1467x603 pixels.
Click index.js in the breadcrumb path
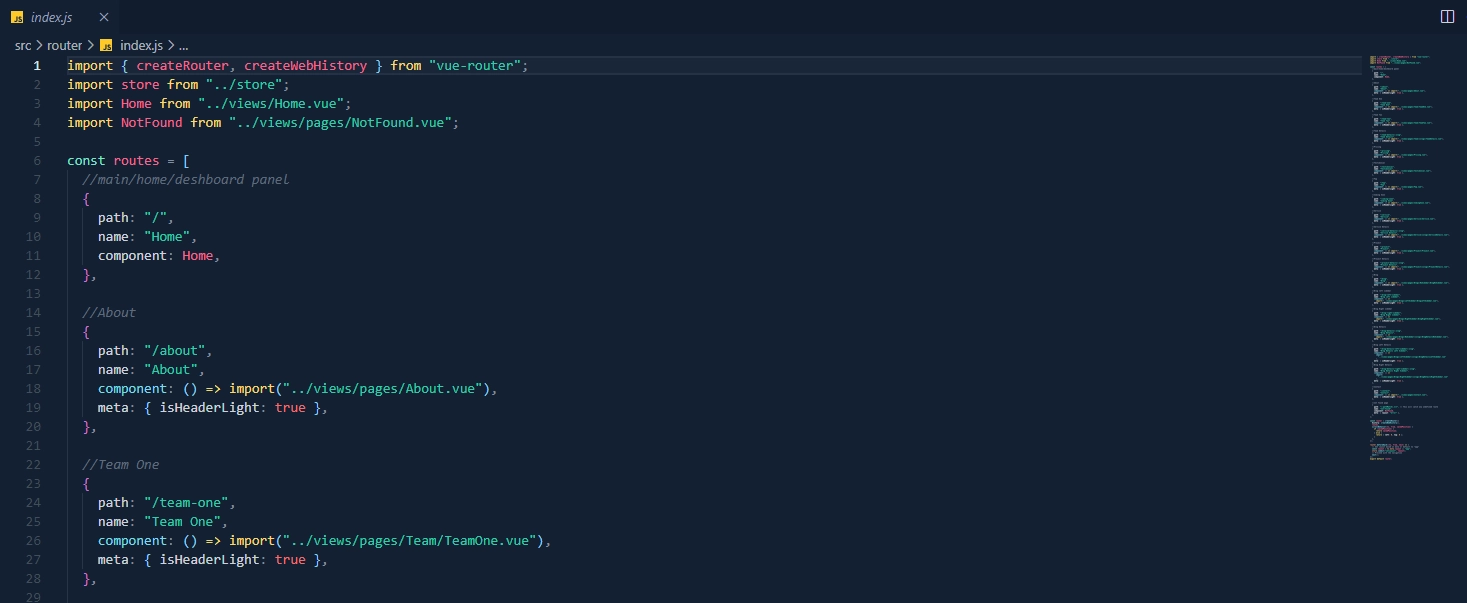tap(142, 45)
